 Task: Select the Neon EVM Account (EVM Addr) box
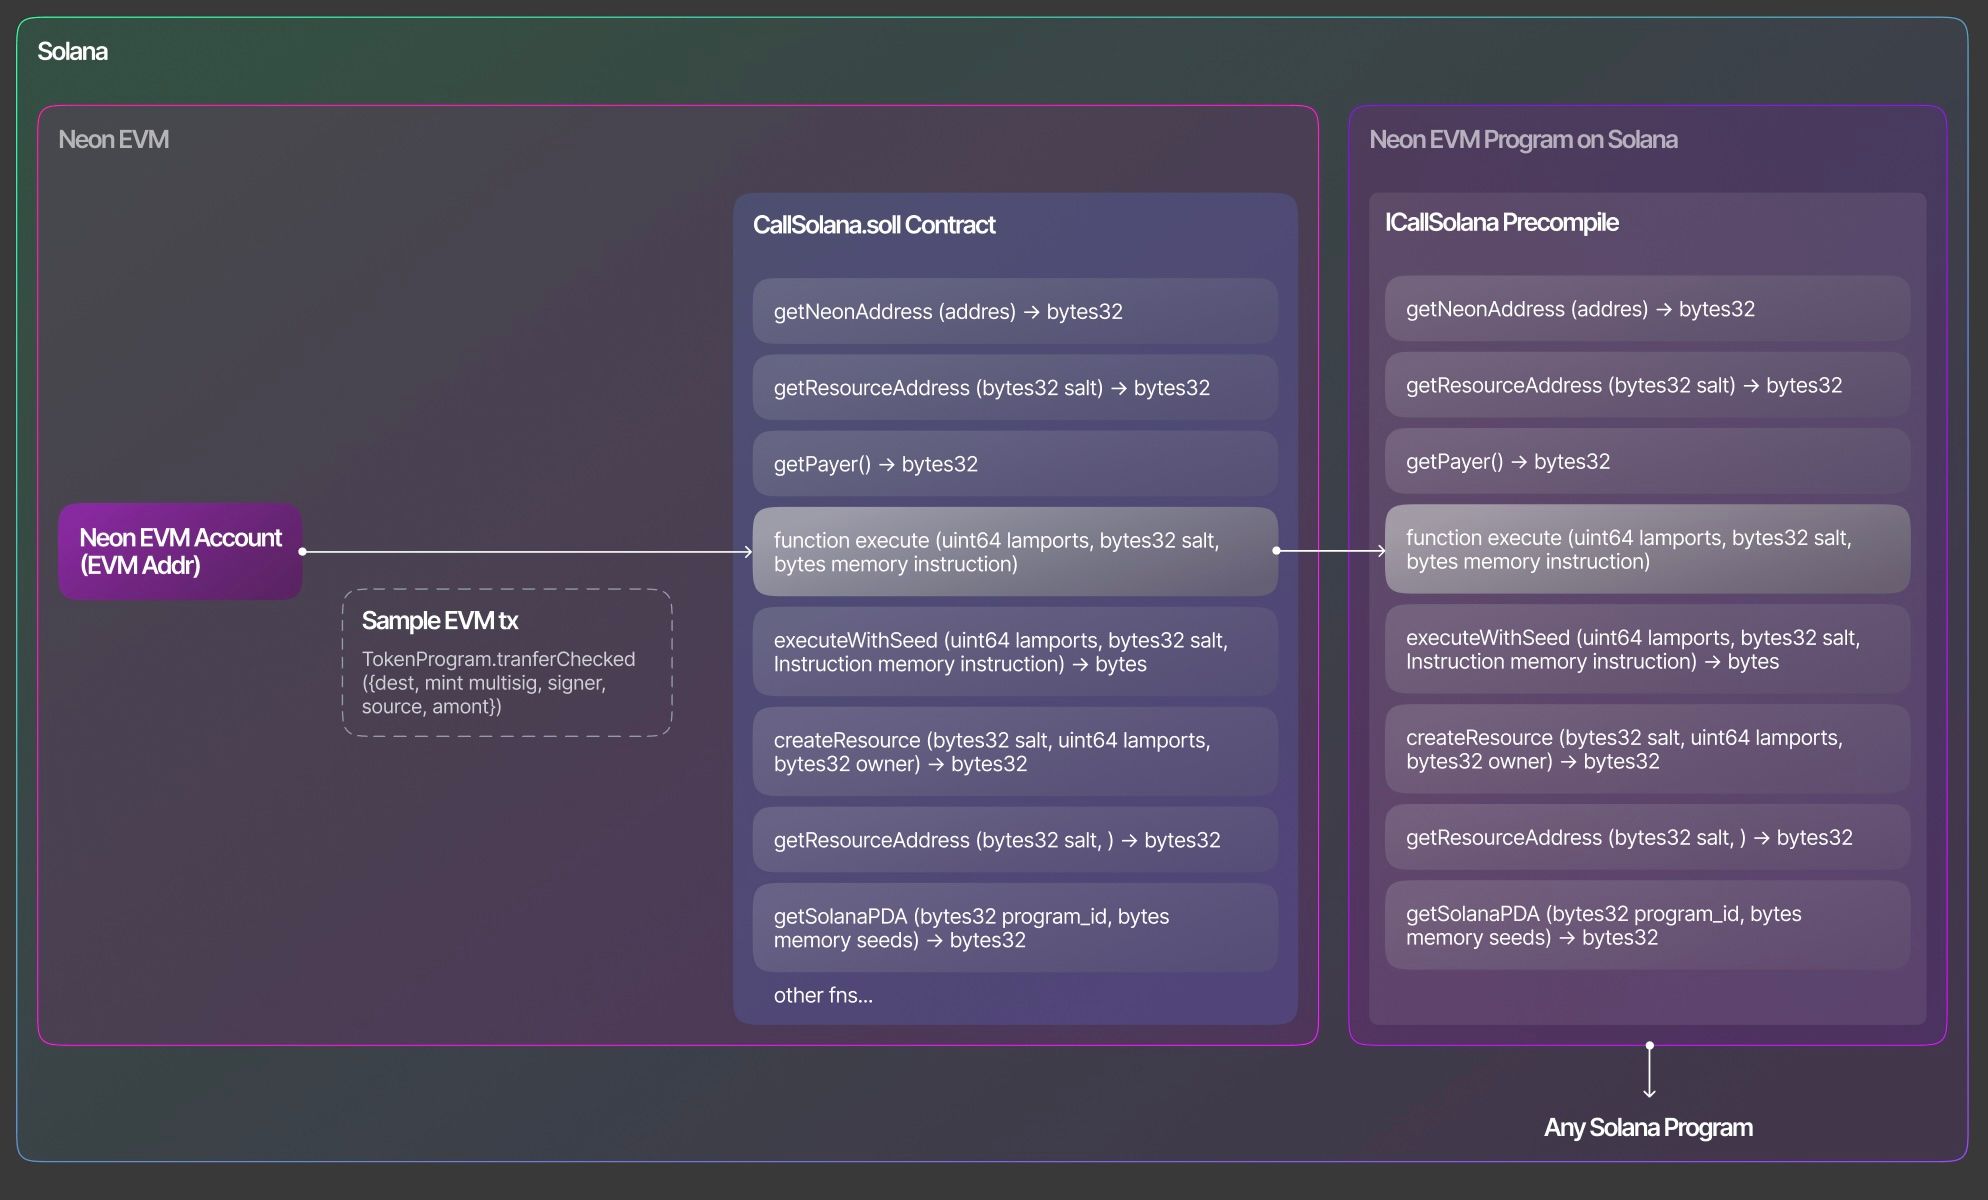tap(180, 551)
